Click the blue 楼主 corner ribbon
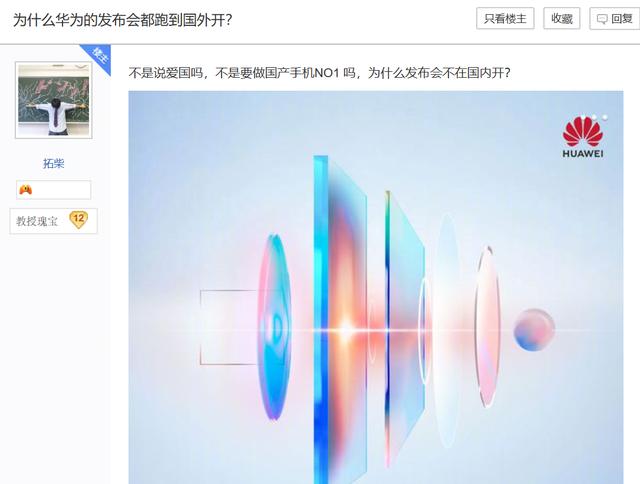This screenshot has height=484, width=640. (x=98, y=57)
